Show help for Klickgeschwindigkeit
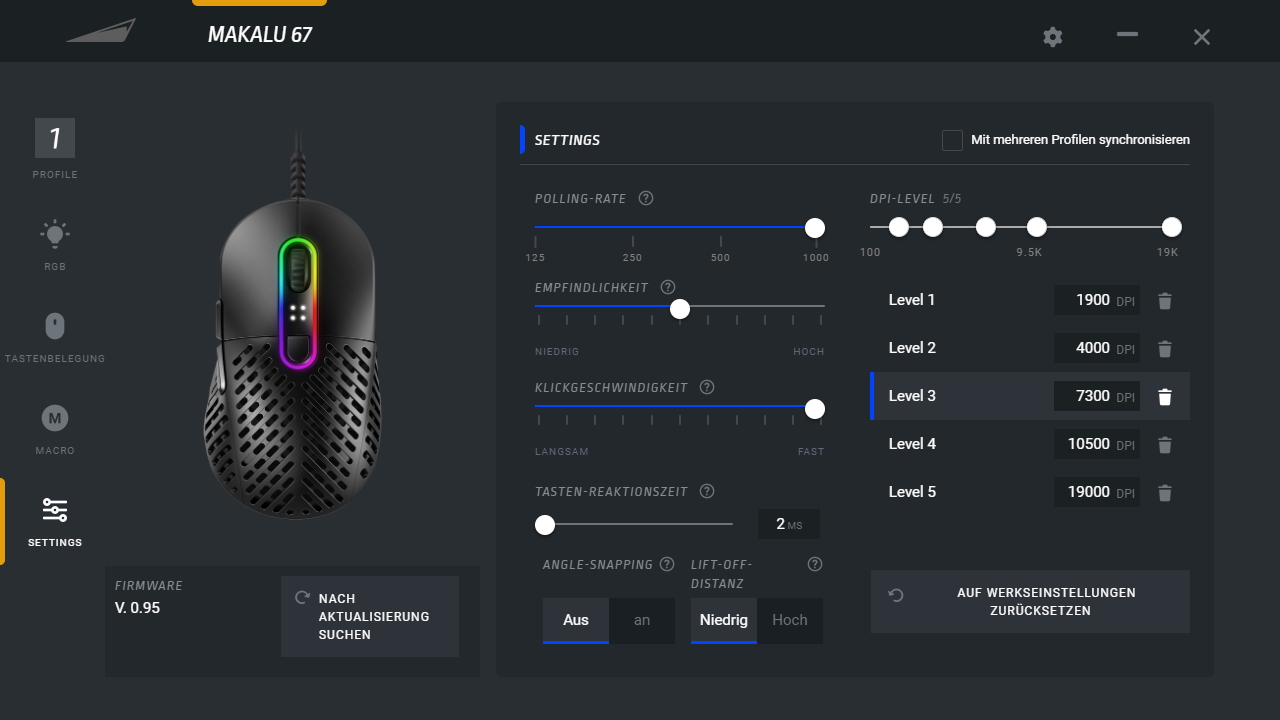 pos(707,387)
